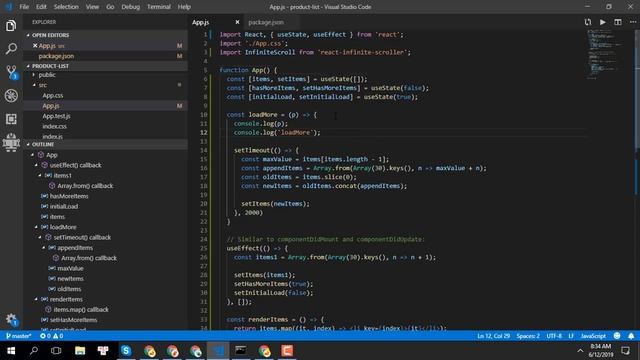The height and width of the screenshot is (360, 640).
Task: Open the File menu
Action: [24, 7]
